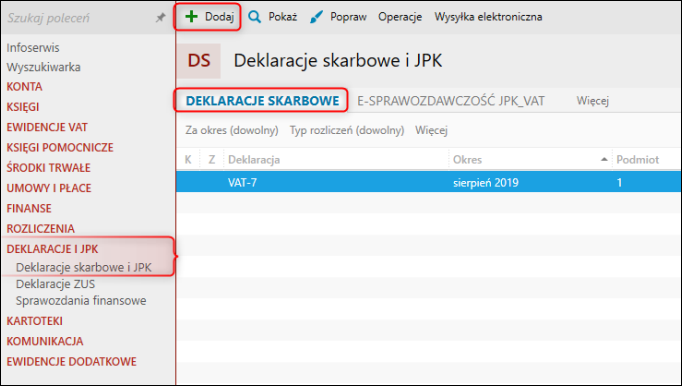Expand the KONTA section
The image size is (682, 386).
(24, 87)
